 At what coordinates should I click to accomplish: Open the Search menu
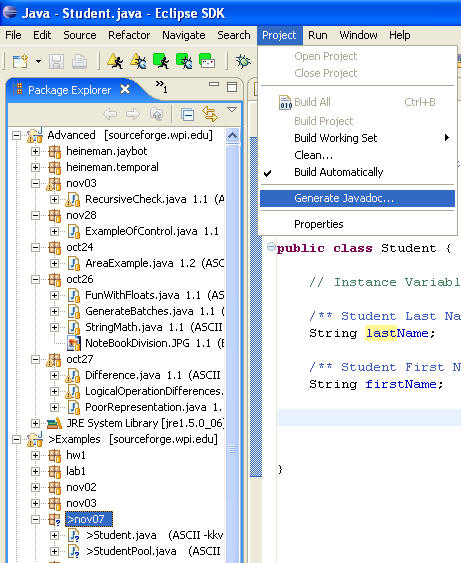point(234,35)
